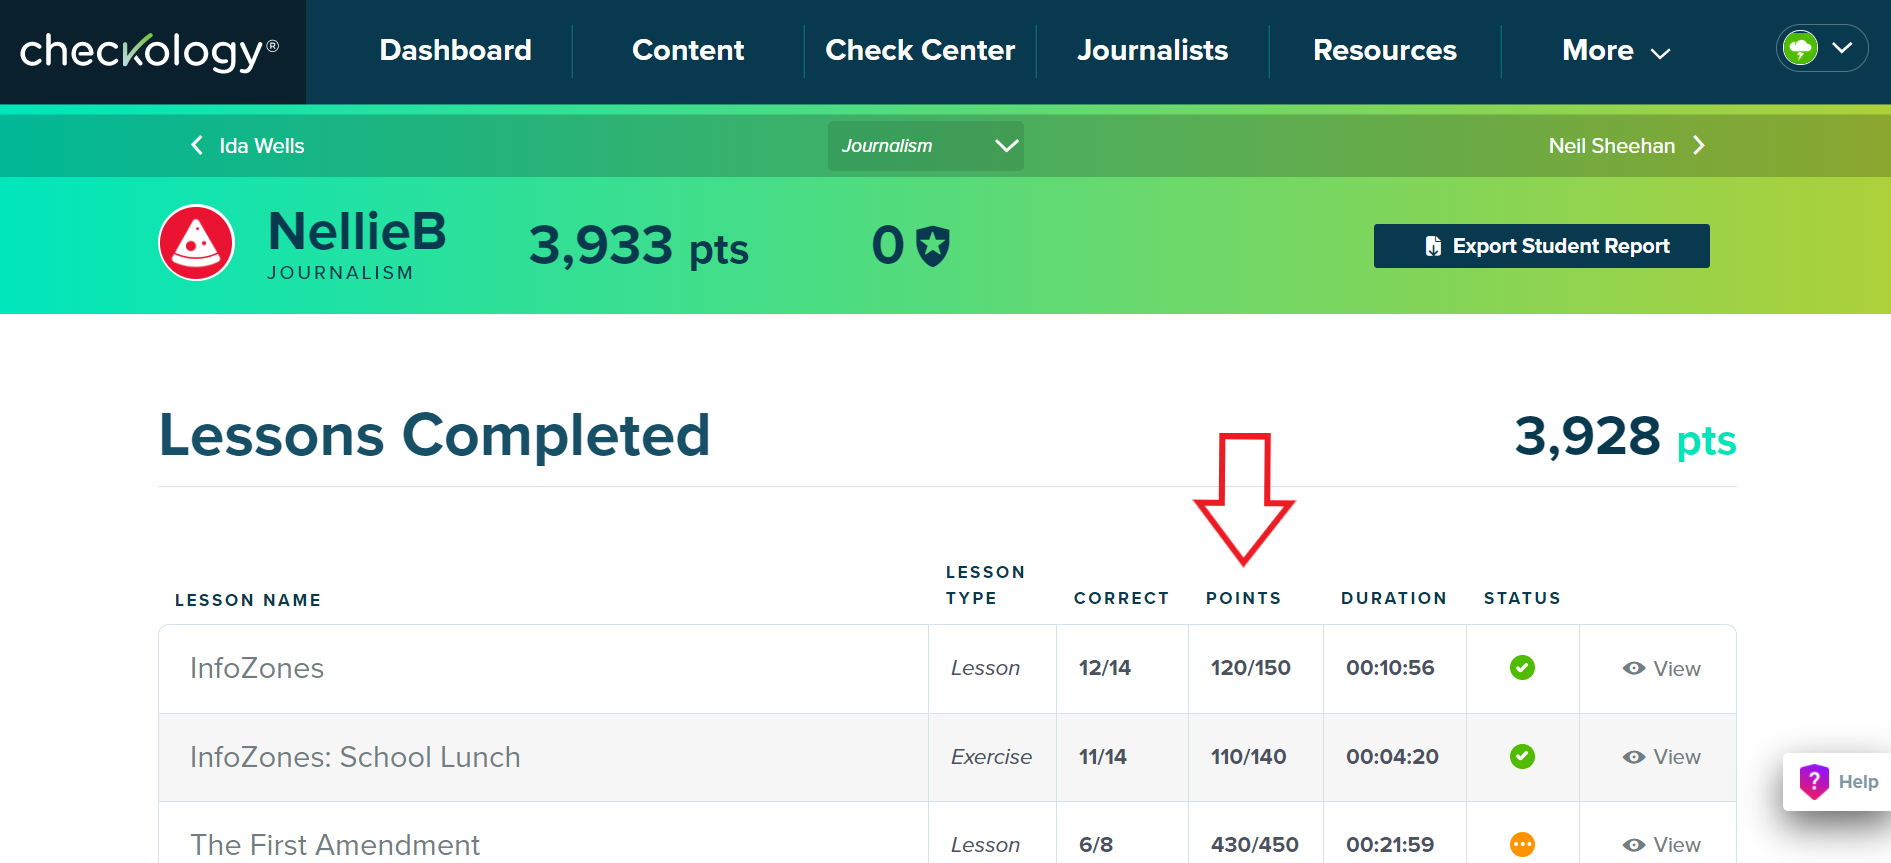Click the Checkology logo
Screen dimensions: 1891x863
coord(149,52)
